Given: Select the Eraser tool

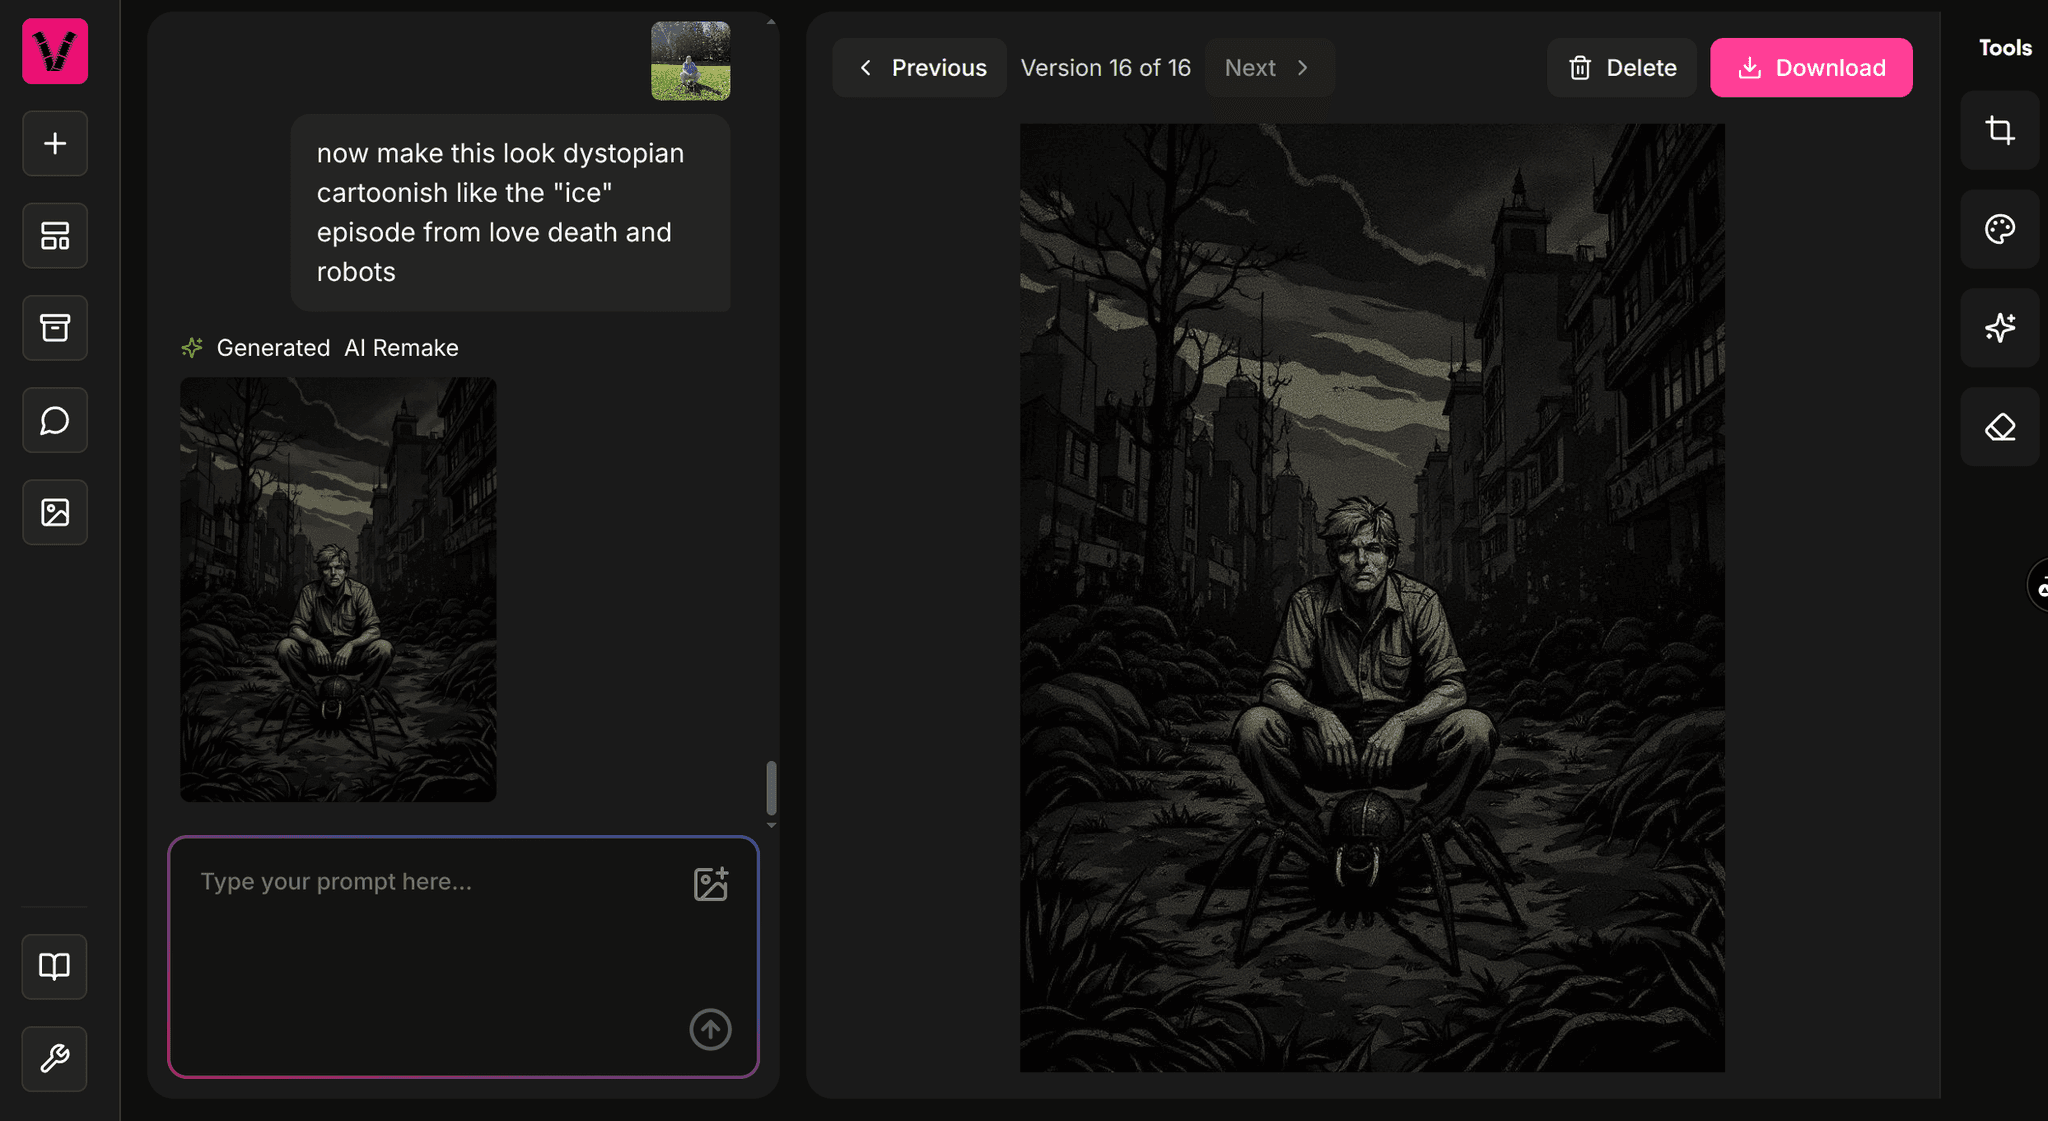Looking at the screenshot, I should click(2000, 427).
